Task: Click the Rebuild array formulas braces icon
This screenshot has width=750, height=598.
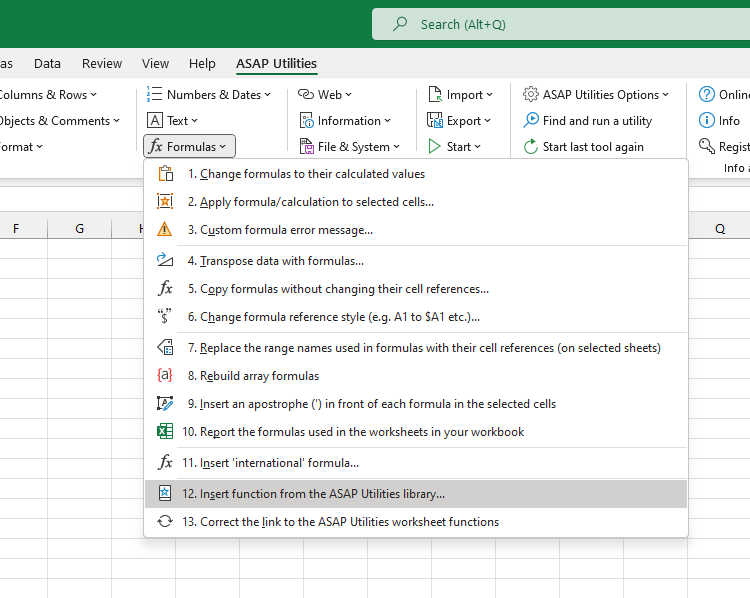Action: pyautogui.click(x=165, y=376)
